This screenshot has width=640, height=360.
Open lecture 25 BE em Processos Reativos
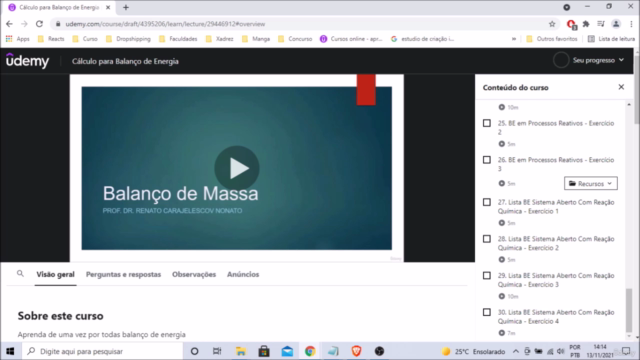coord(556,127)
